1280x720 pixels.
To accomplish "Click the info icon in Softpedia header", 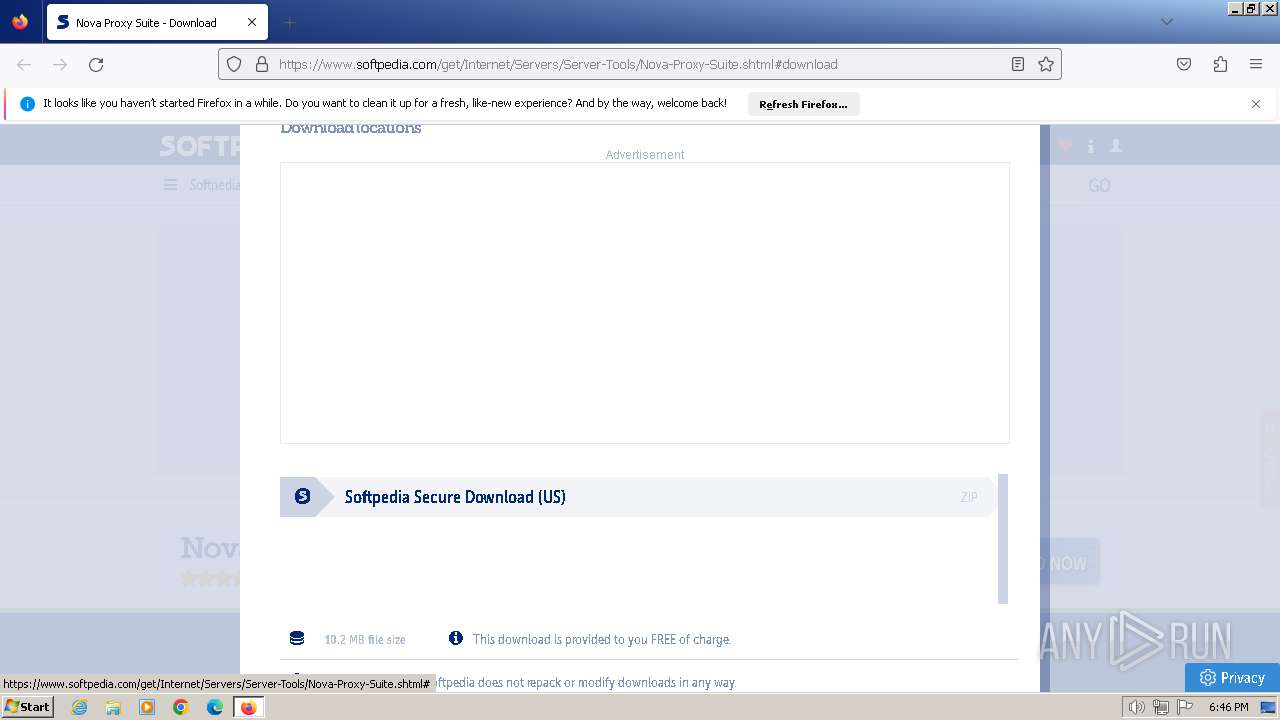I will point(1091,146).
